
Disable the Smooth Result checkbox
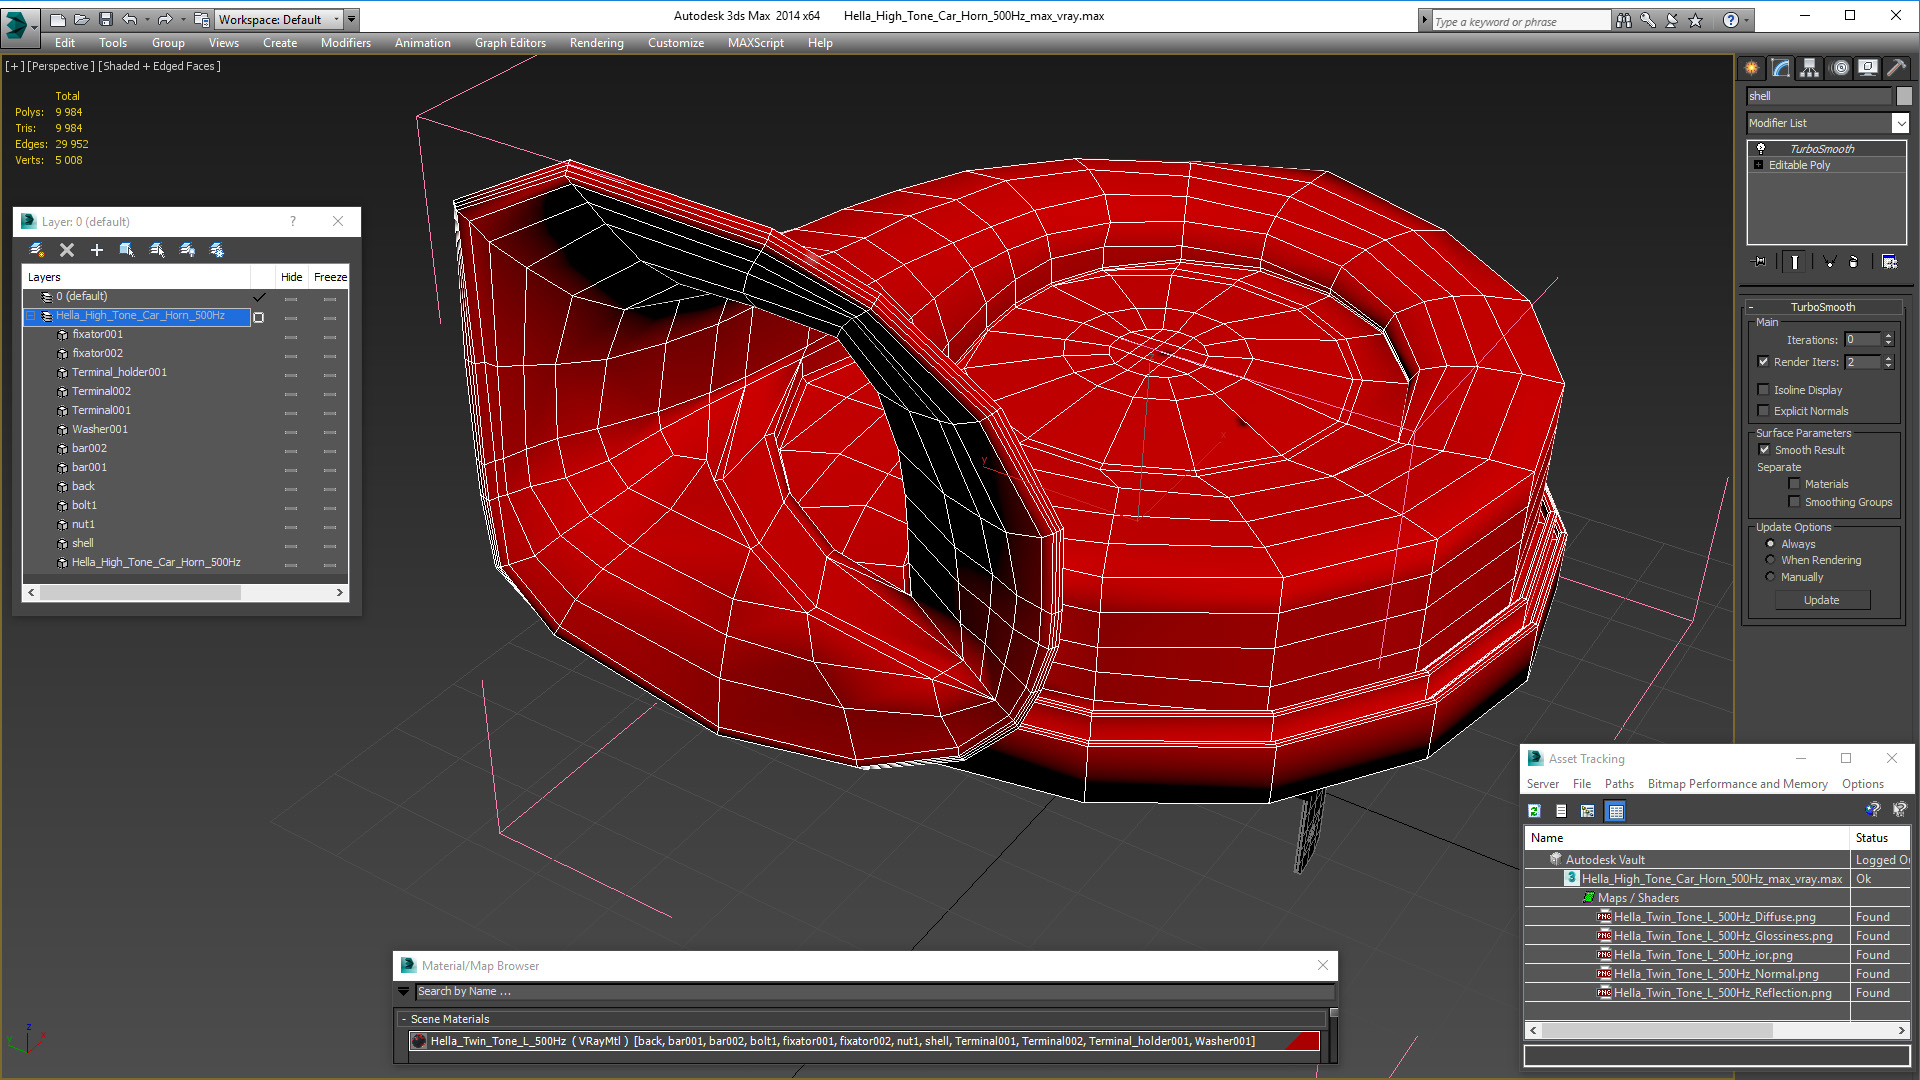[1765, 450]
